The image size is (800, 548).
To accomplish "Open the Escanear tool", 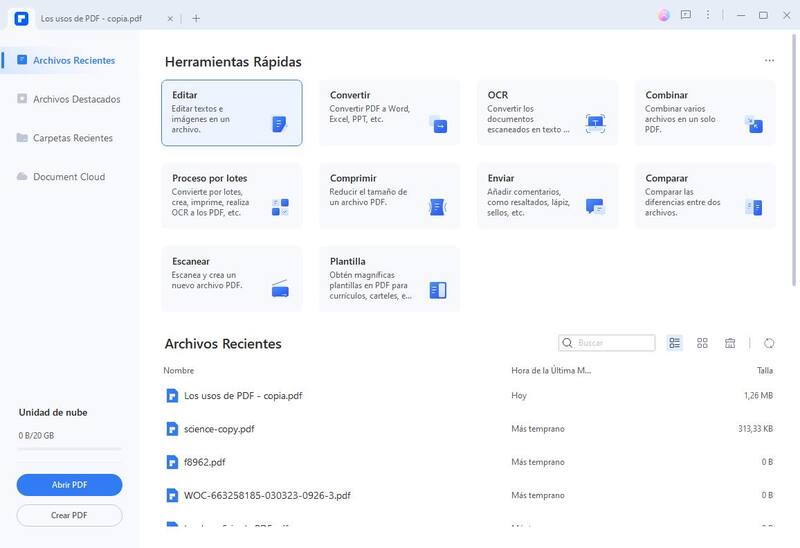I will point(231,279).
